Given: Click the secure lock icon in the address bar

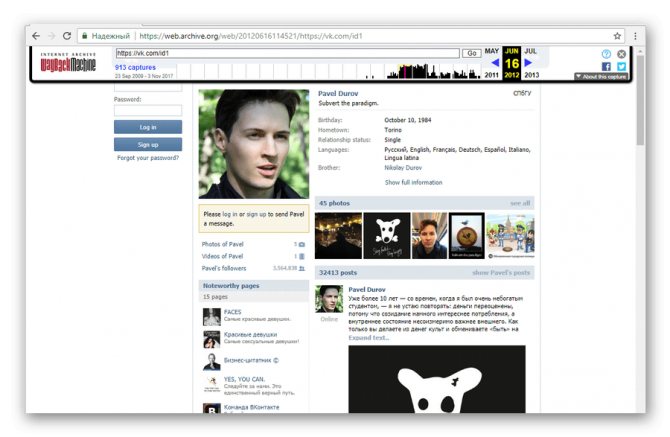Looking at the screenshot, I should point(85,36).
